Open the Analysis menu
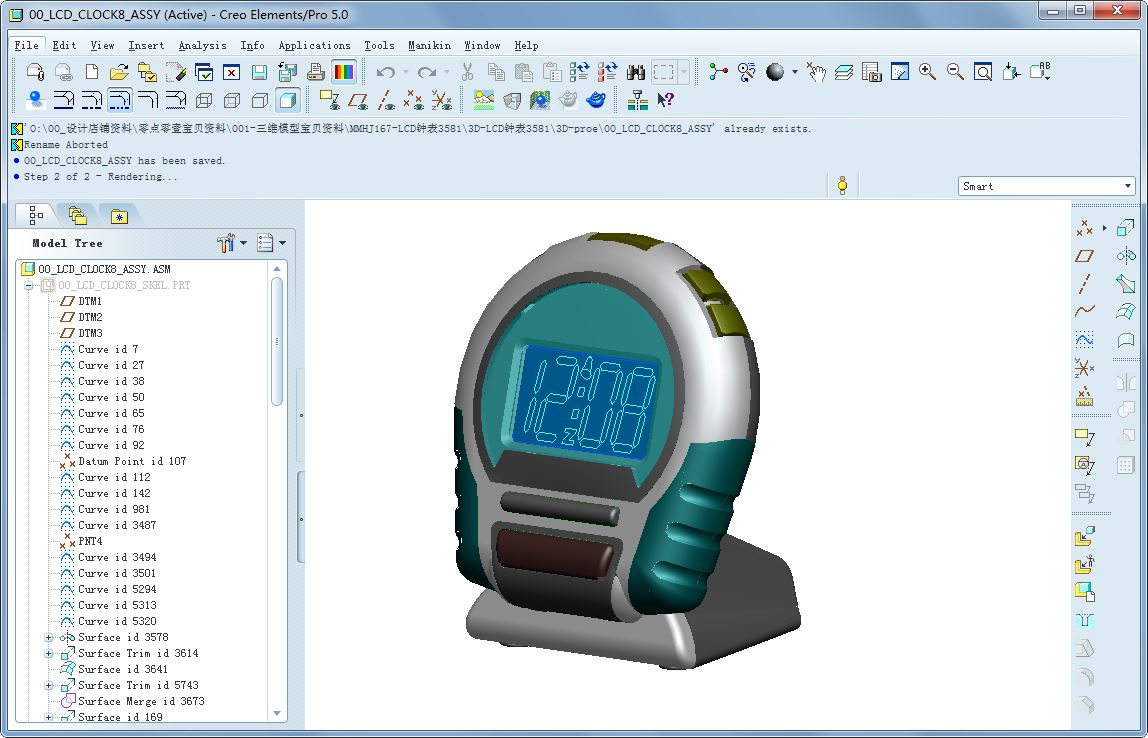The width and height of the screenshot is (1148, 738). click(202, 45)
